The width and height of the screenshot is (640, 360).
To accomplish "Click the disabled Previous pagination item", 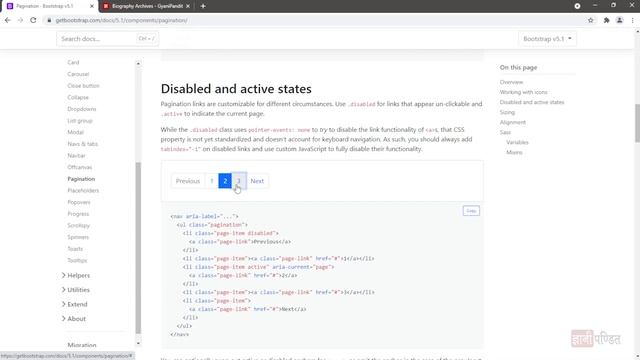I will [188, 181].
